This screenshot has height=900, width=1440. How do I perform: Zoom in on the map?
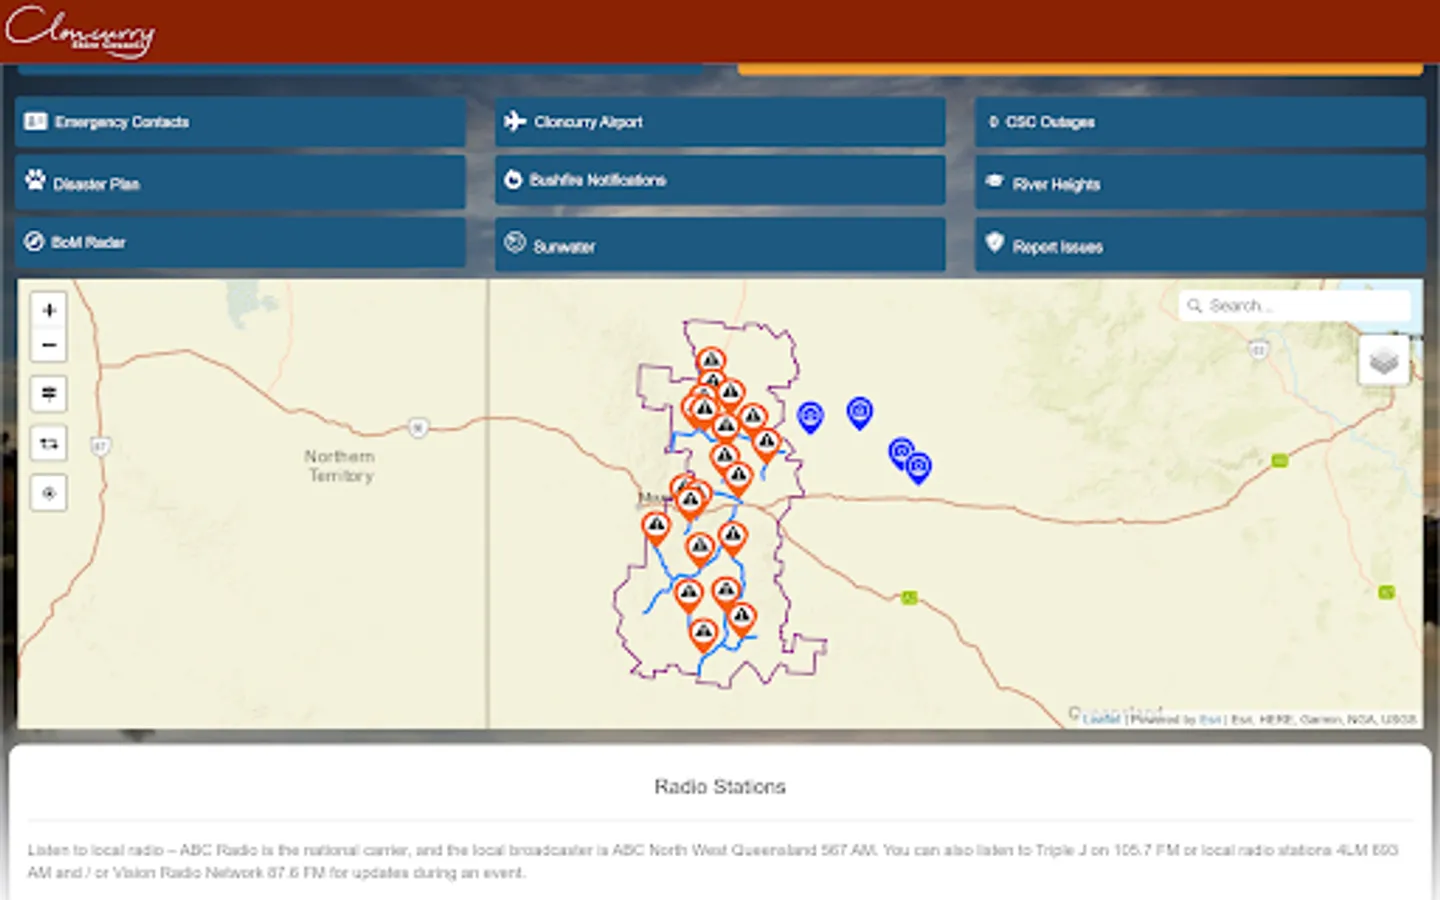[49, 310]
